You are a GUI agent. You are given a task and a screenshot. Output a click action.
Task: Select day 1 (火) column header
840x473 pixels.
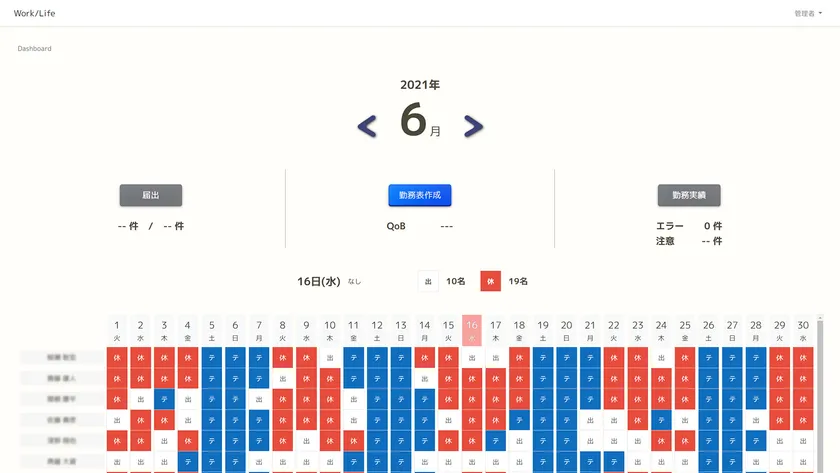click(x=117, y=330)
